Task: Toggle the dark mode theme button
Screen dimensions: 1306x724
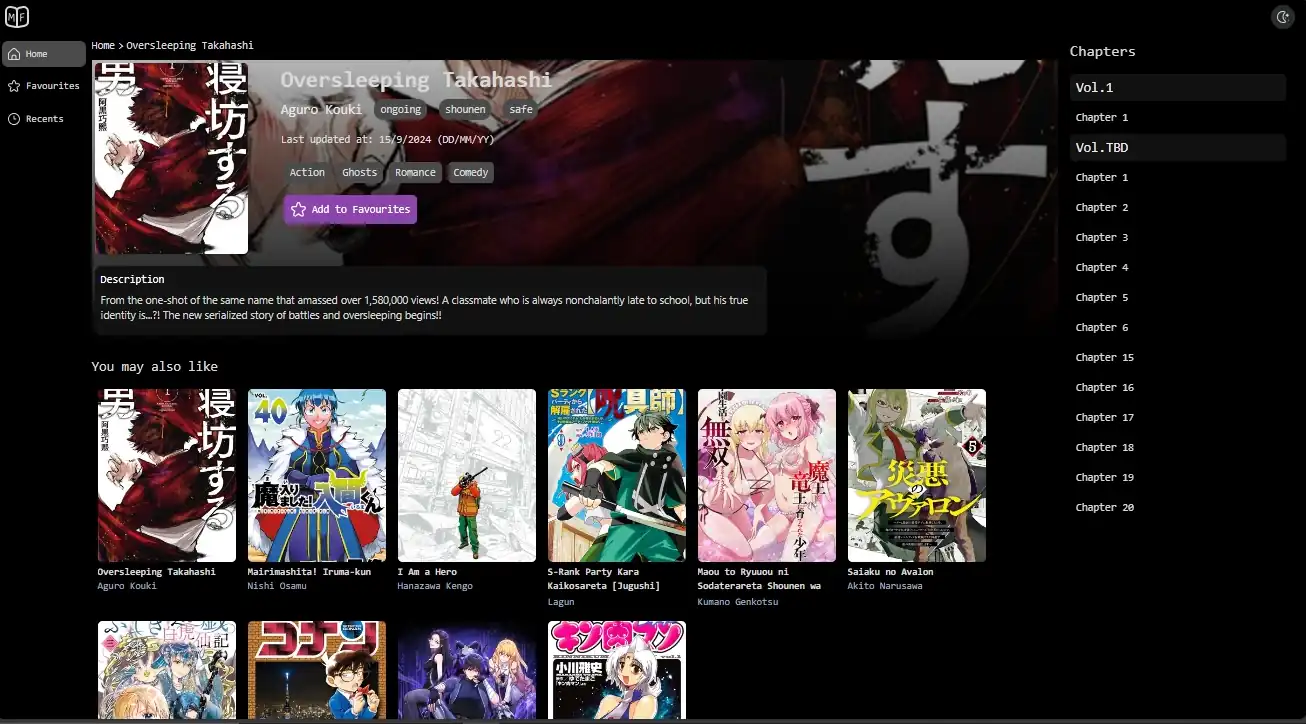Action: [1283, 17]
